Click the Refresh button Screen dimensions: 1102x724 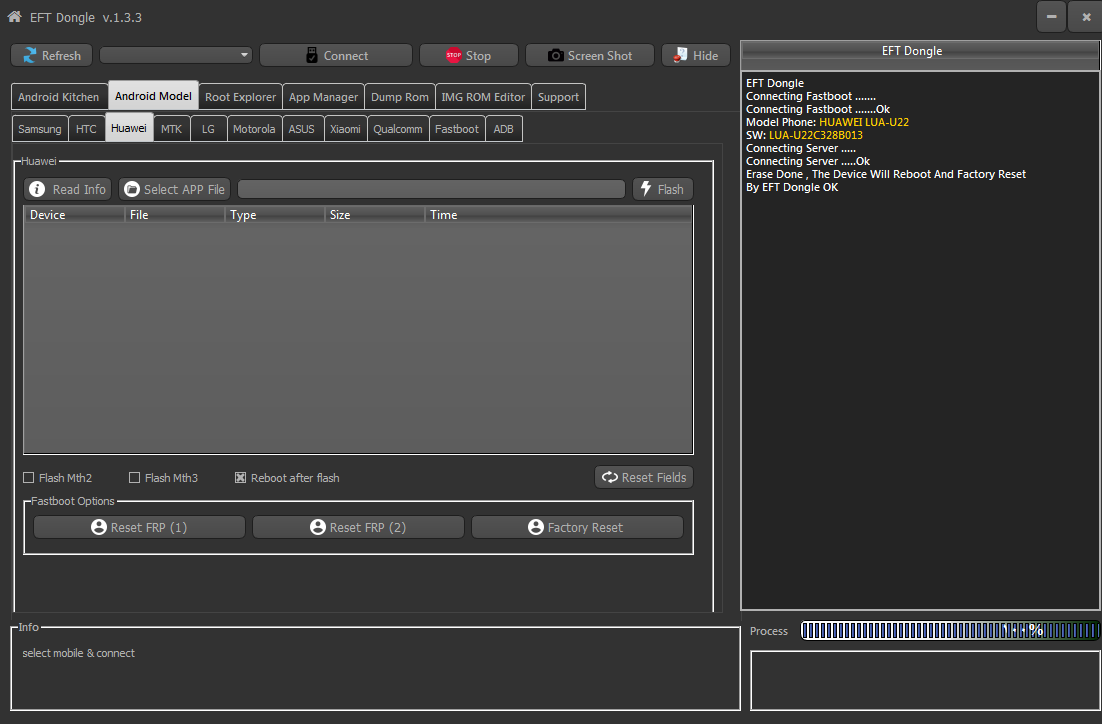(51, 56)
